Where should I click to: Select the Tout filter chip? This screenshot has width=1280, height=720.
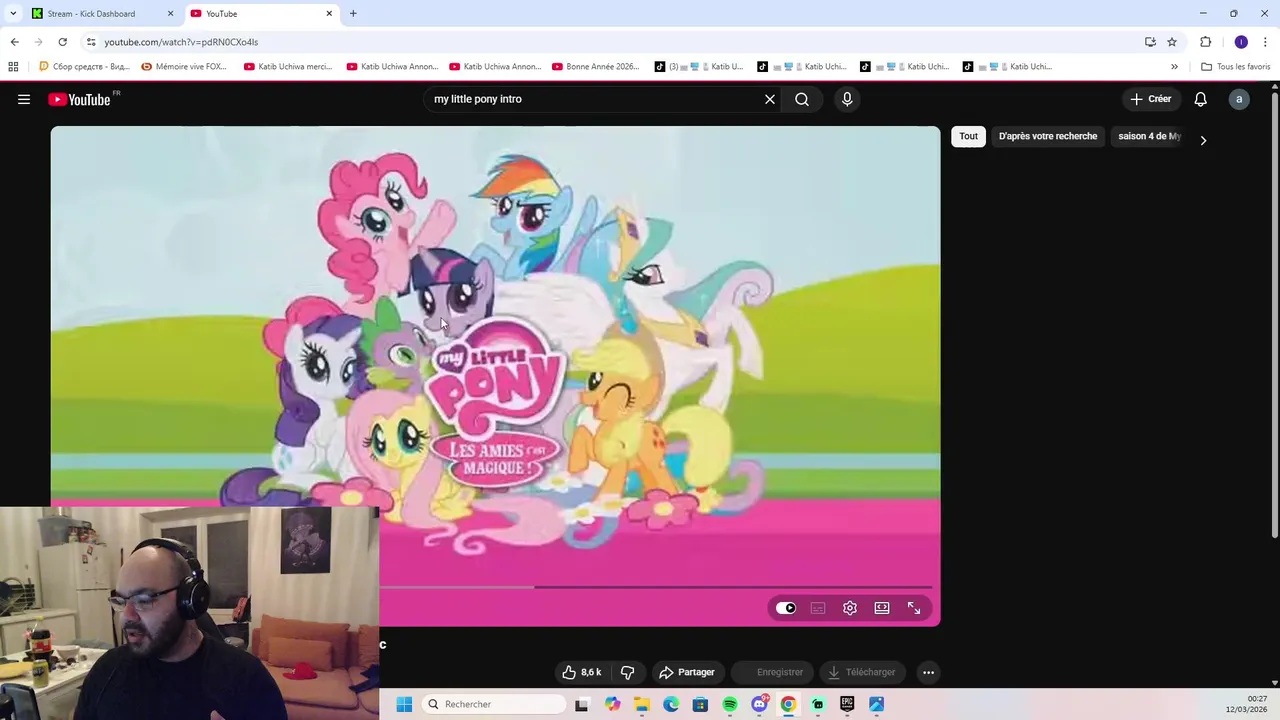tap(968, 136)
